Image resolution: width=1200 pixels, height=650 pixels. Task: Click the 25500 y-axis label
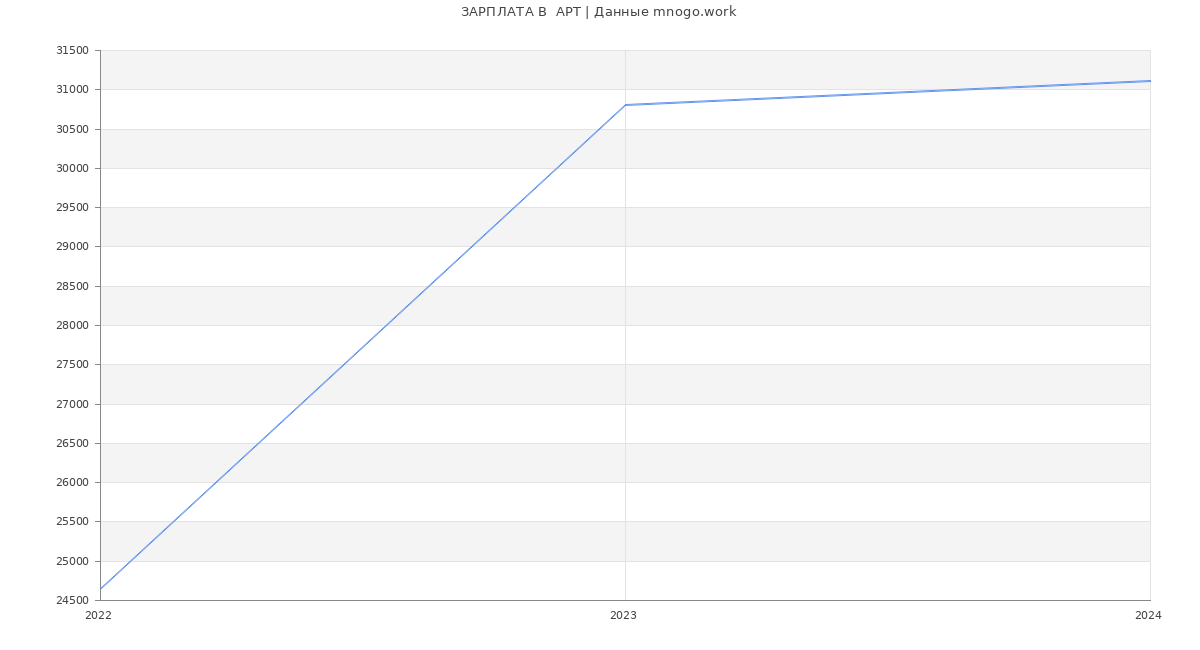(72, 522)
